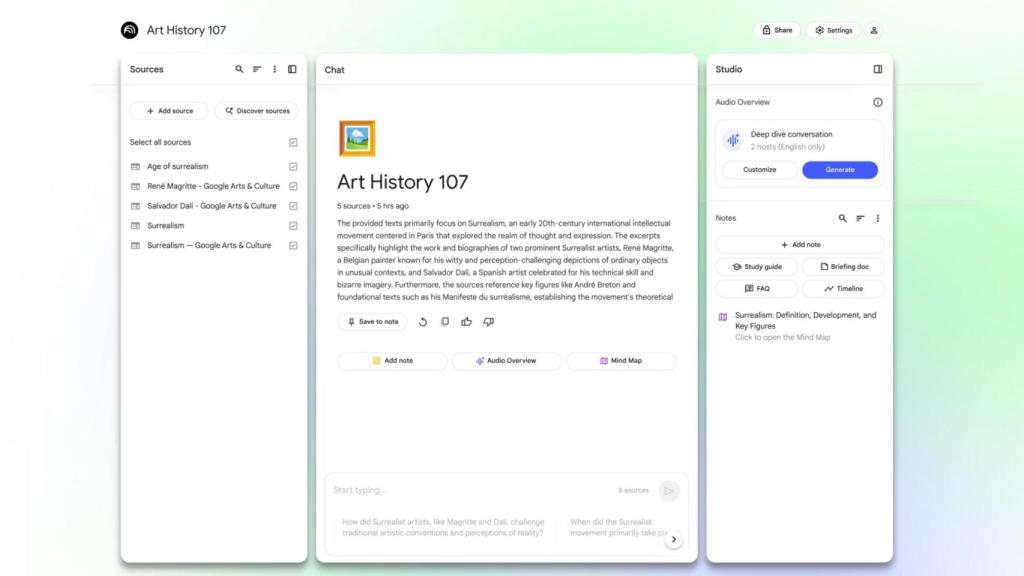Image resolution: width=1024 pixels, height=576 pixels.
Task: Open Sources panel more options menu
Action: [275, 69]
